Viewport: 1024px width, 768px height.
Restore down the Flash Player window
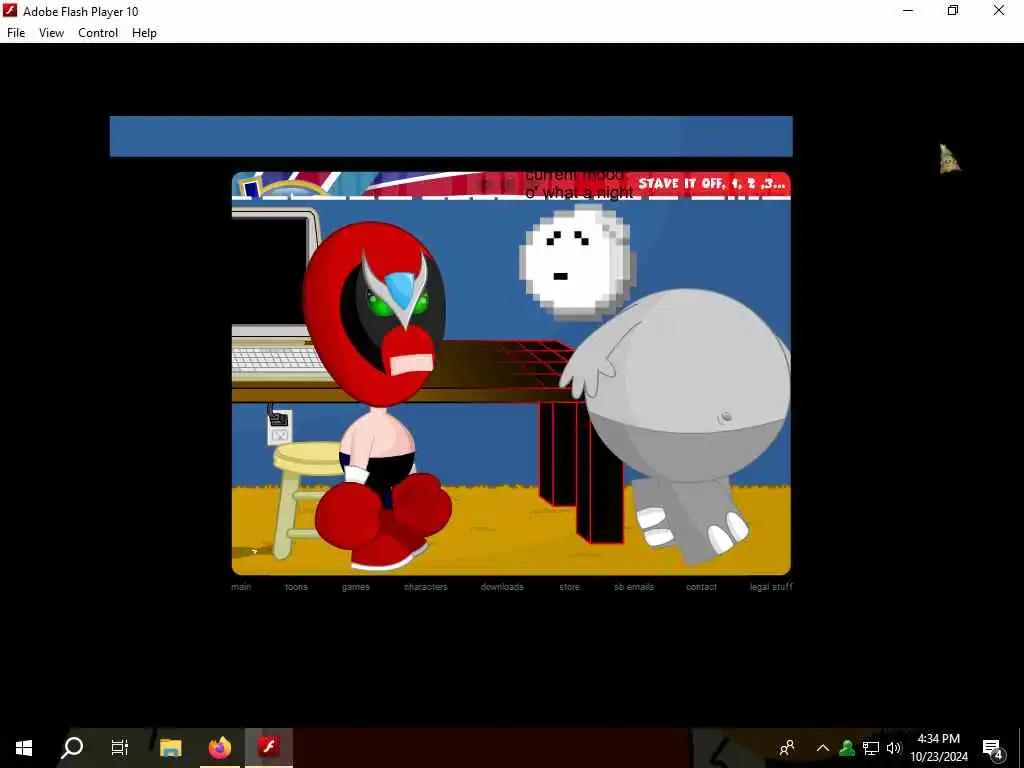(x=953, y=10)
